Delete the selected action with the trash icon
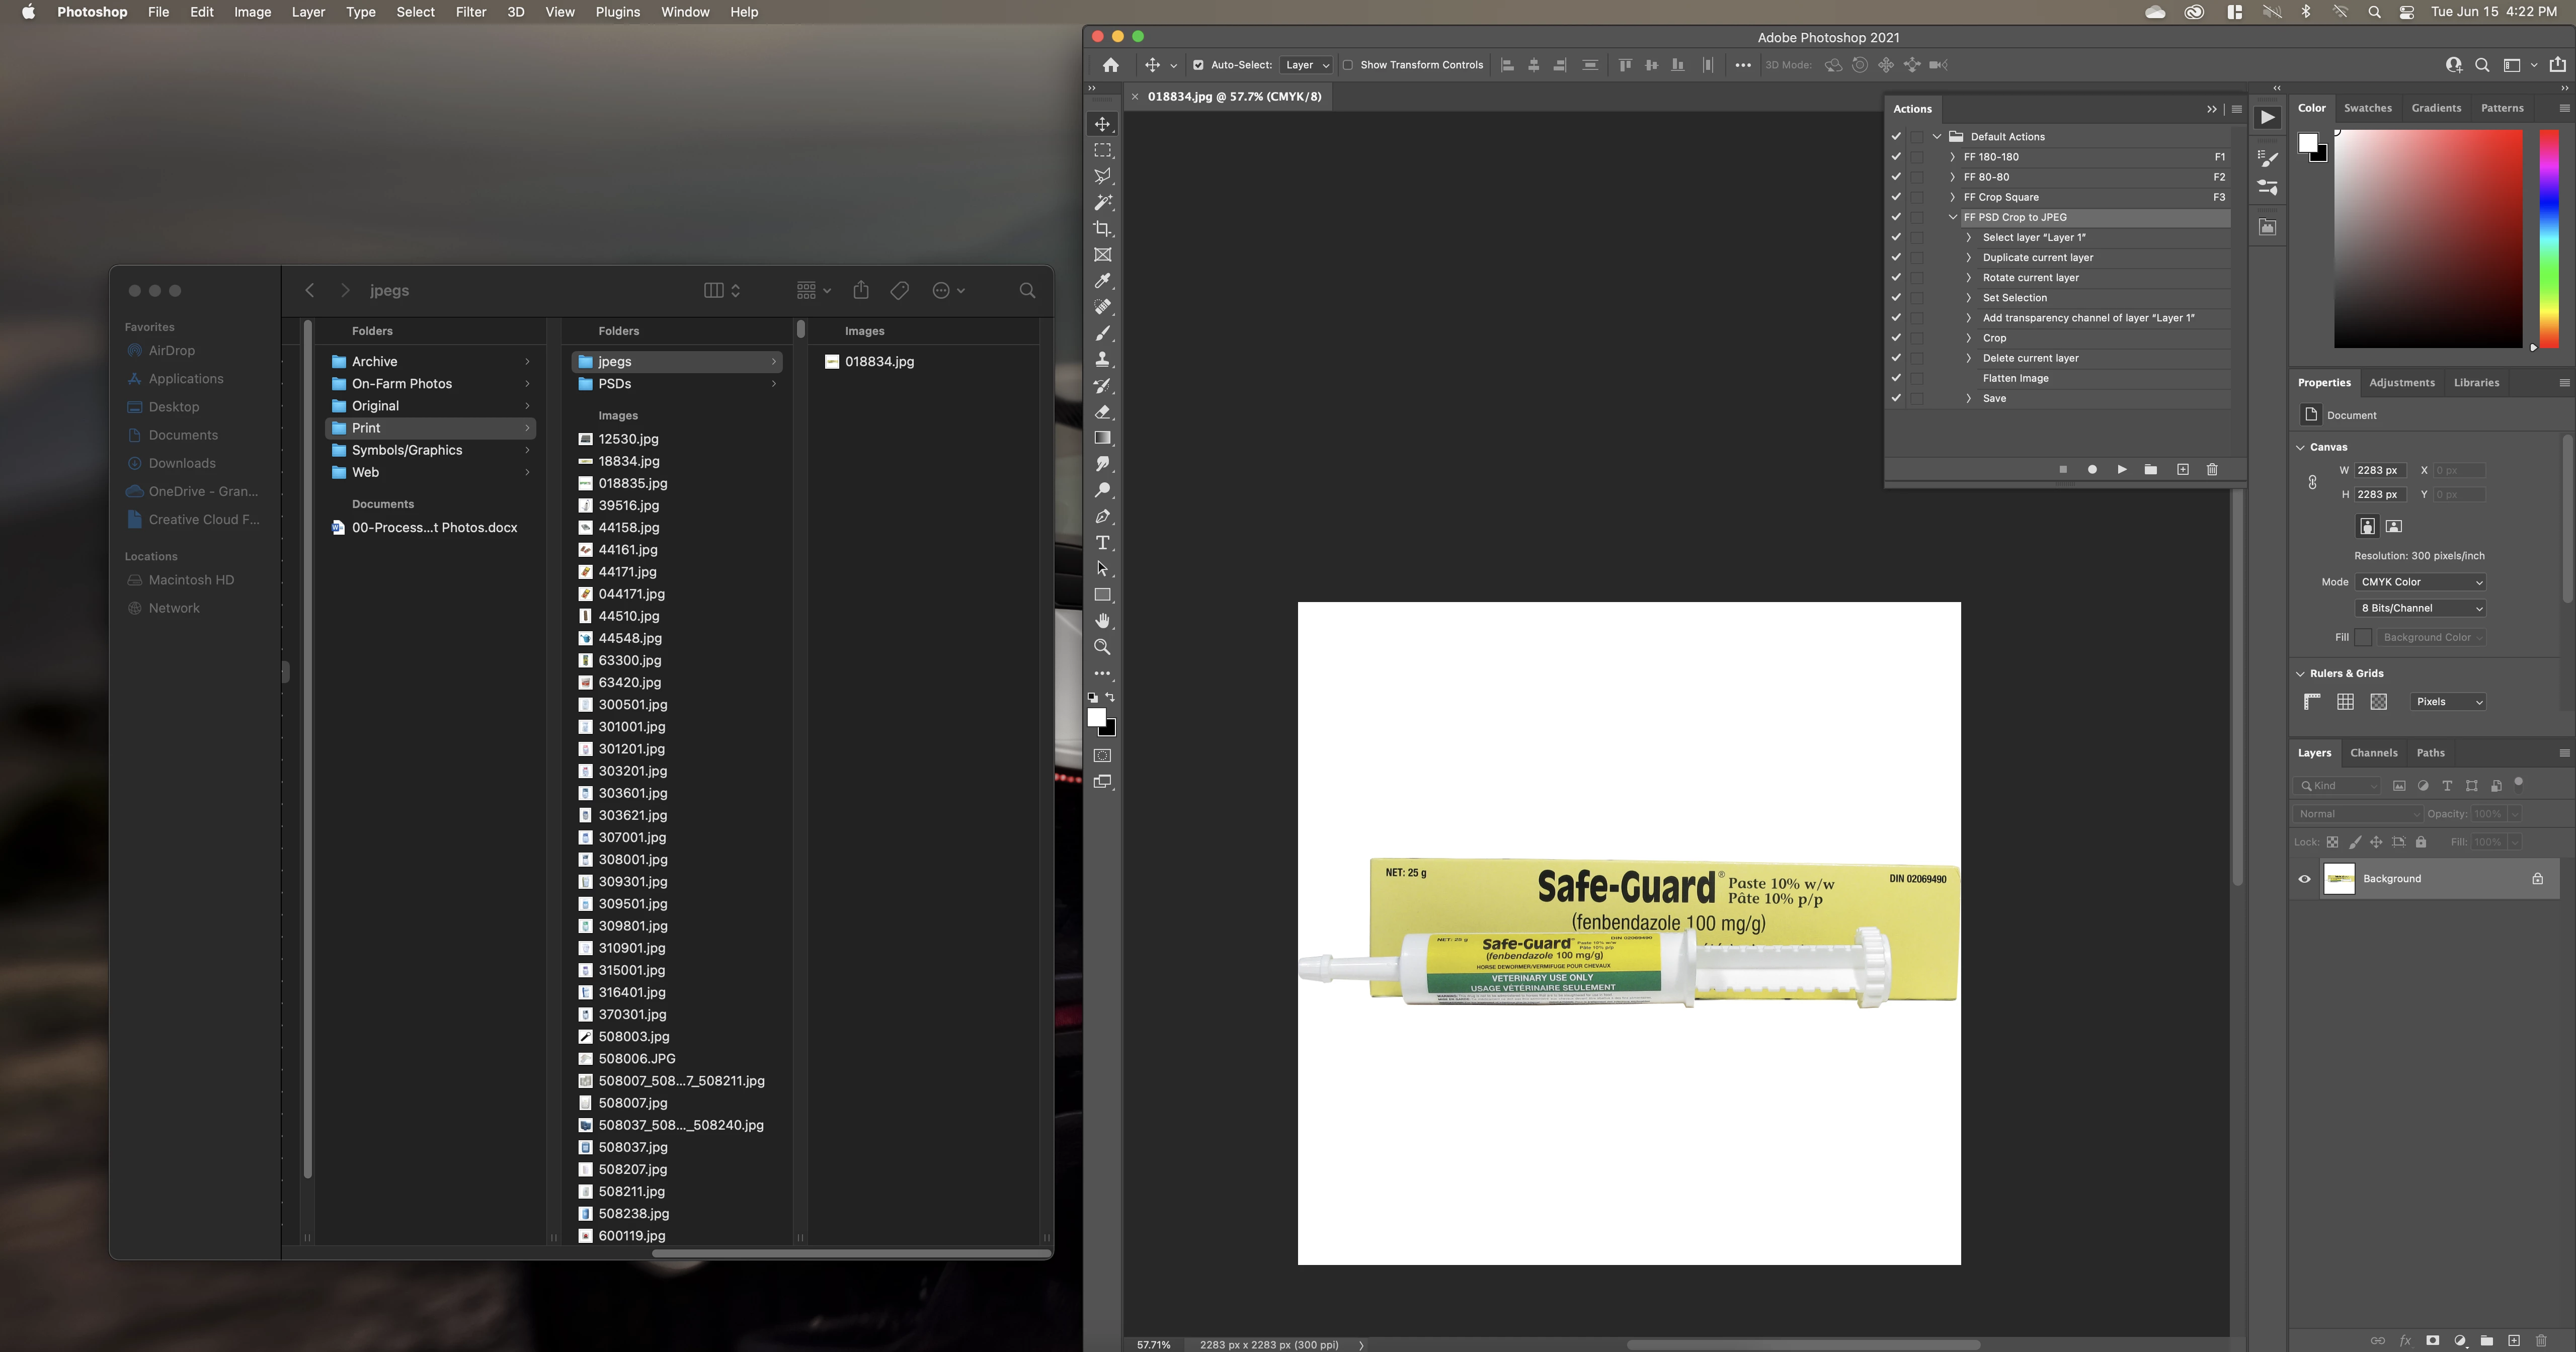This screenshot has height=1352, width=2576. click(2212, 469)
